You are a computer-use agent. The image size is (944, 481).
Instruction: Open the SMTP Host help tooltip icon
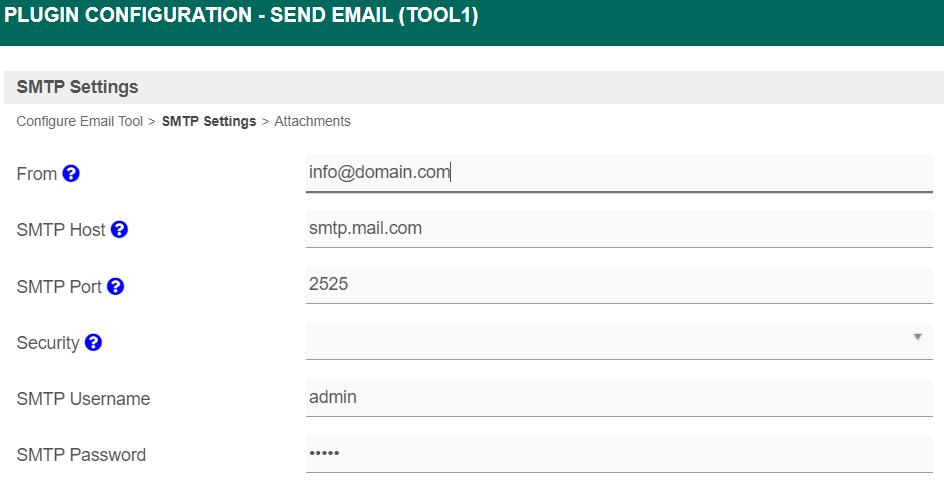[119, 230]
